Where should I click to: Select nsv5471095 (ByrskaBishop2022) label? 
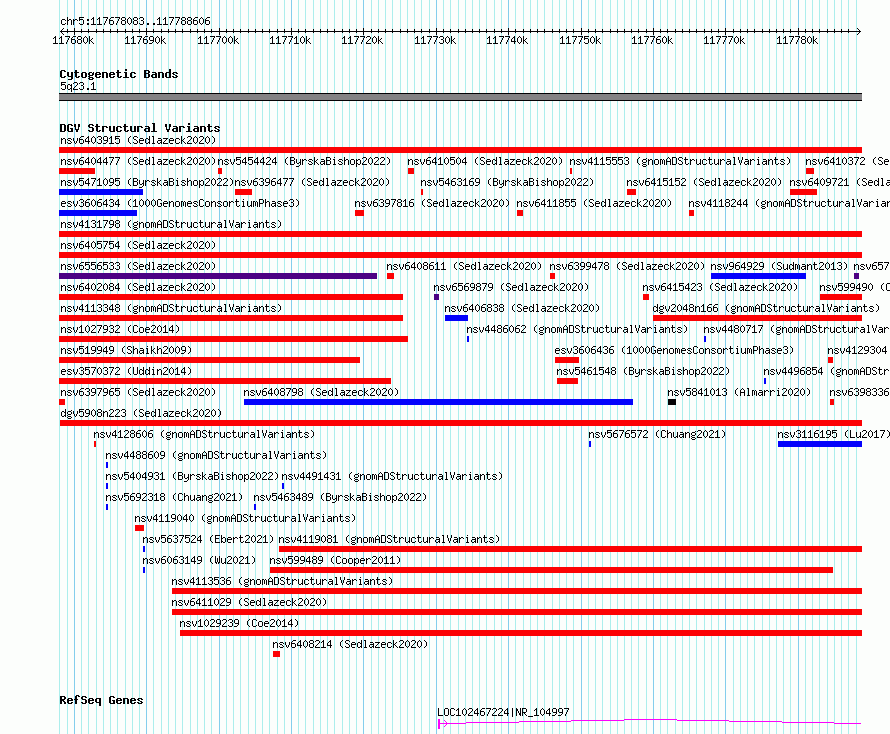click(x=147, y=182)
